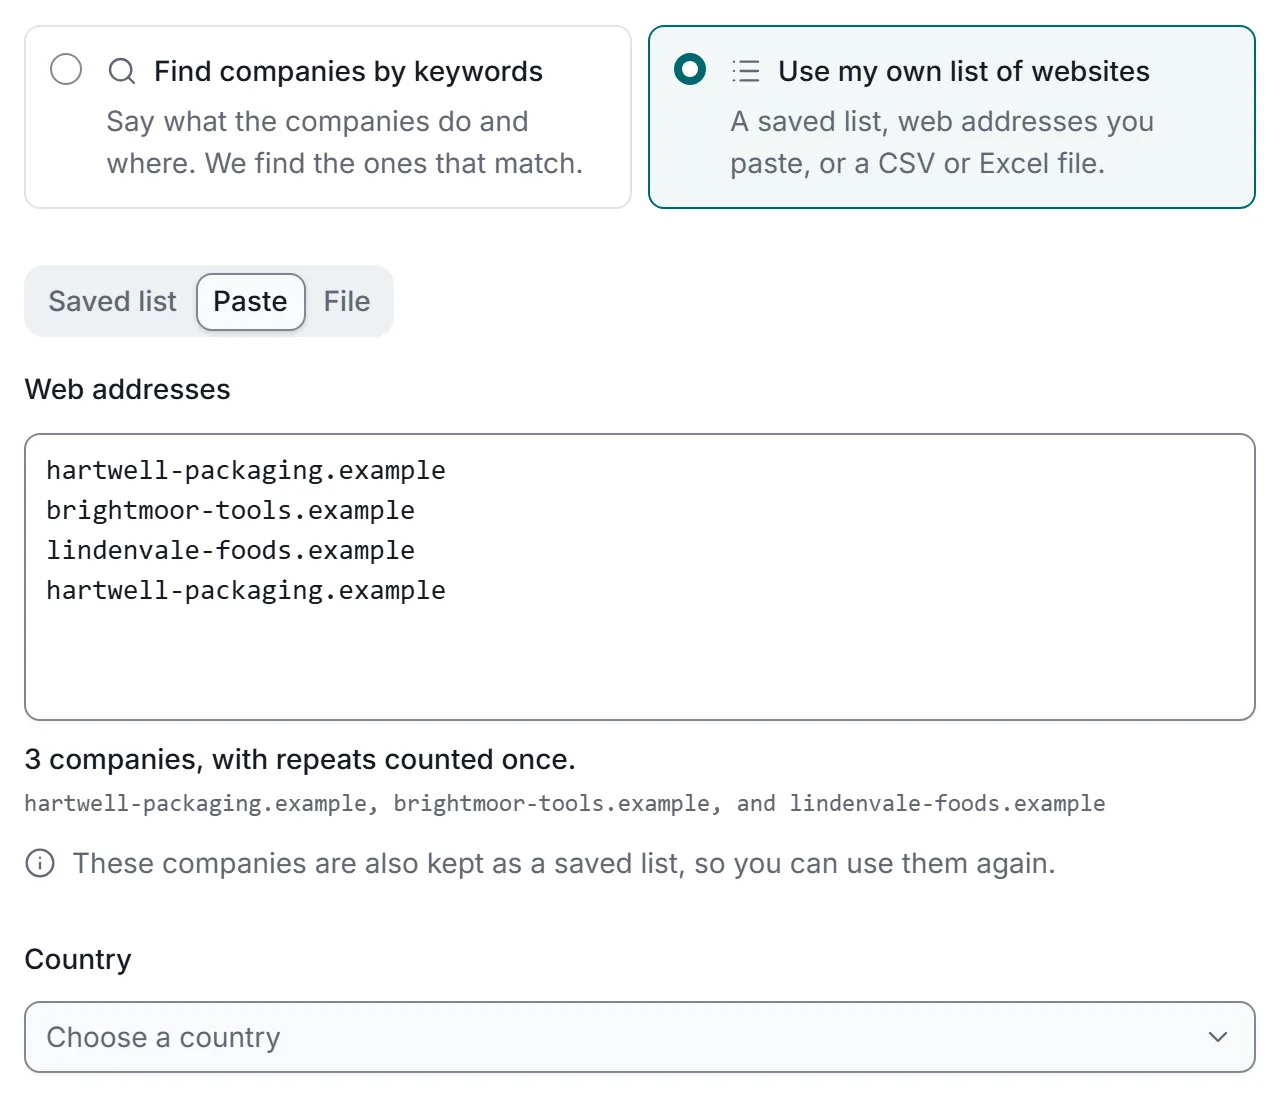Click the description A saved list, web addresses
This screenshot has height=1120, width=1280.
click(942, 142)
